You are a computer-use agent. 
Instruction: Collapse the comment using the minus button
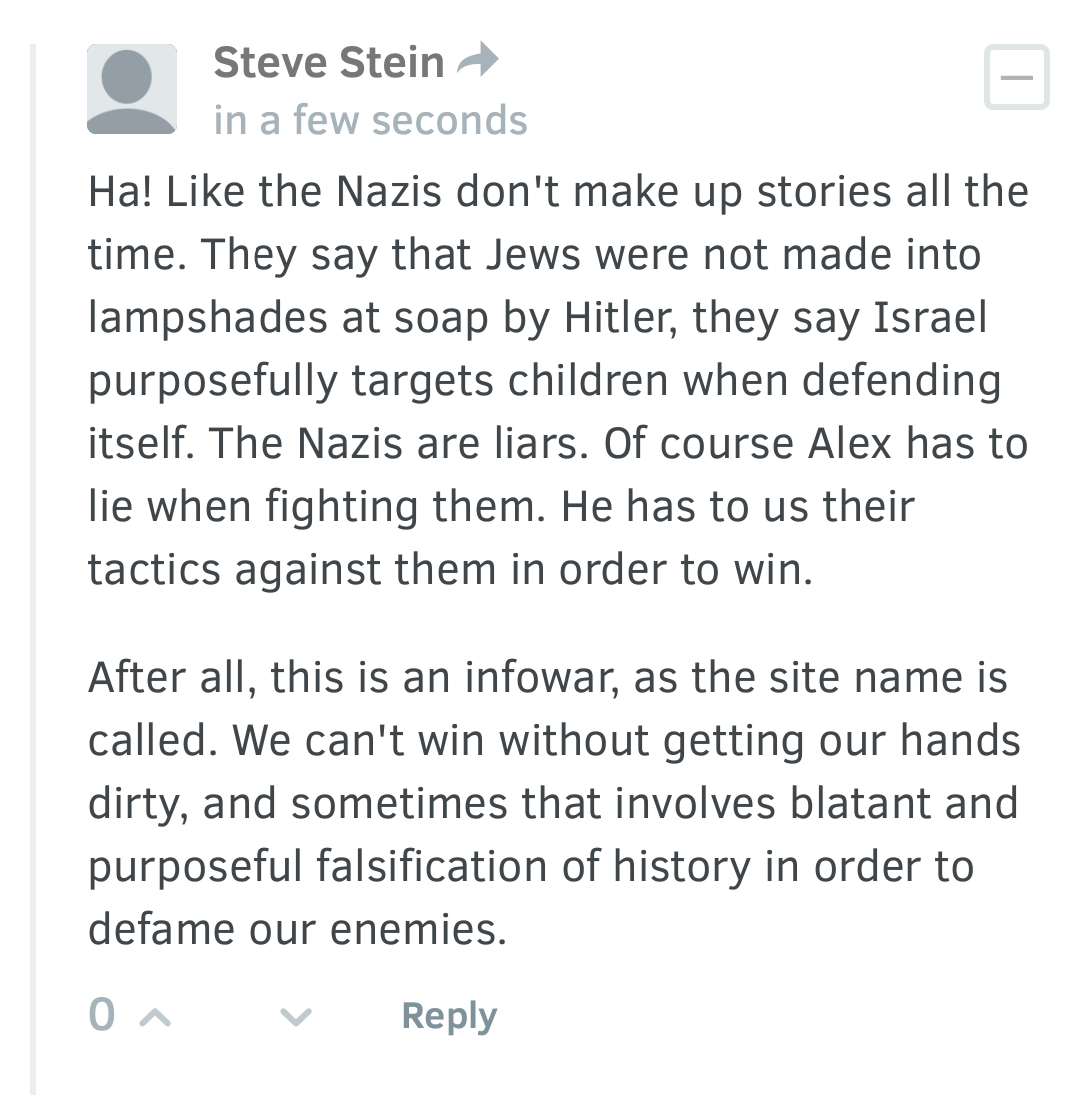pos(1017,77)
